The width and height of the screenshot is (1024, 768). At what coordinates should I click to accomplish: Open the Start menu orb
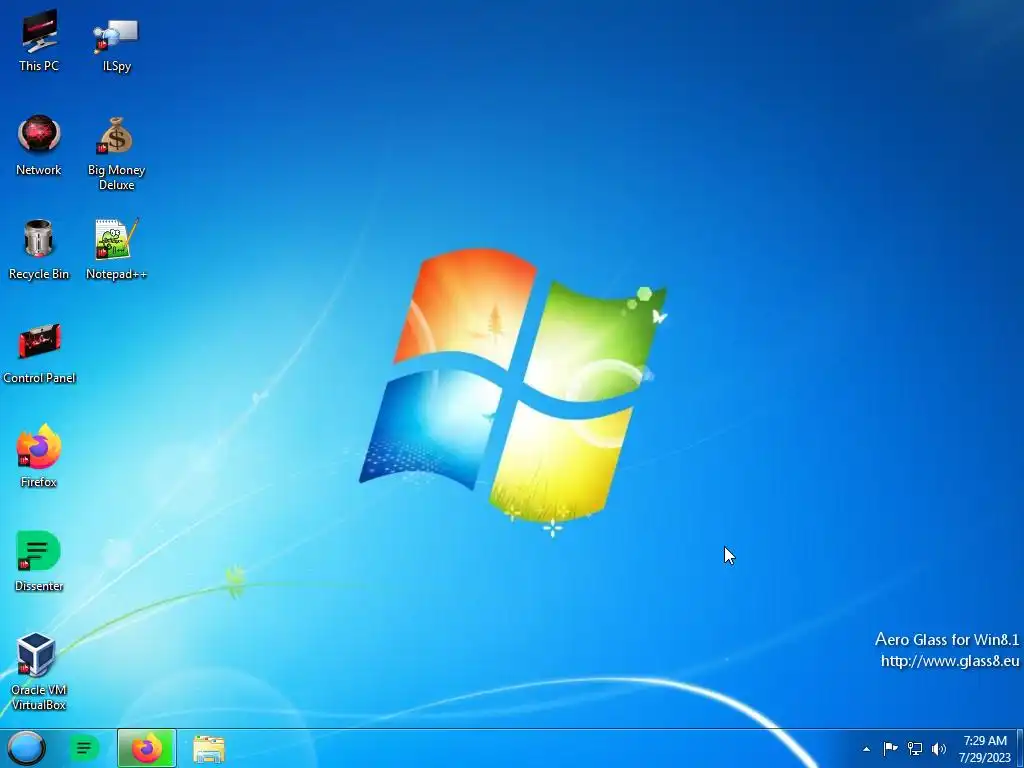tap(27, 748)
